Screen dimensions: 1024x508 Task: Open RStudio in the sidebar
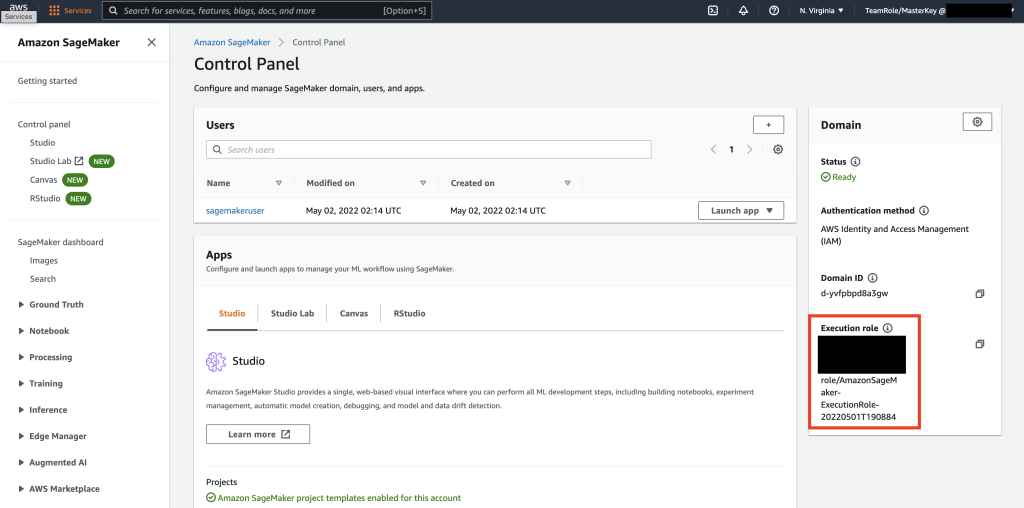coord(45,198)
